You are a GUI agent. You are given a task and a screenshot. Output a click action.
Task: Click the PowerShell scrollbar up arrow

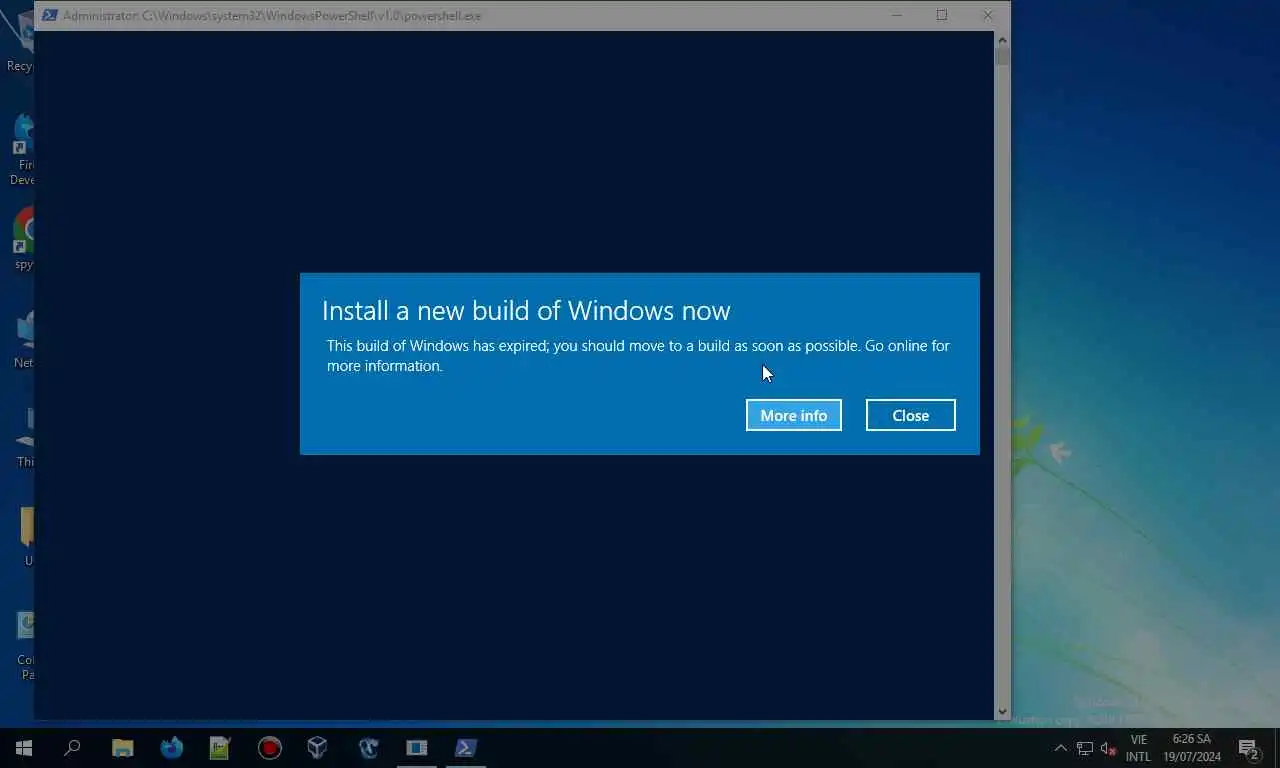tap(1002, 39)
